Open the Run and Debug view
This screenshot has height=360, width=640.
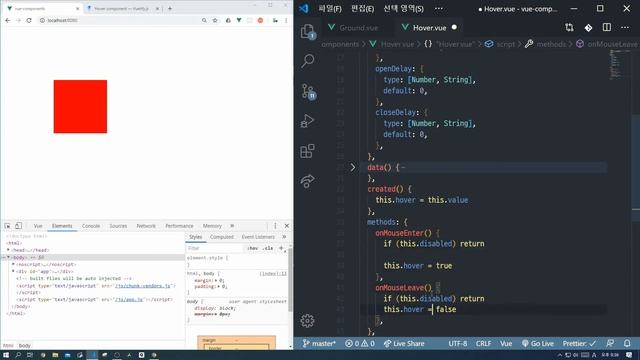[307, 121]
